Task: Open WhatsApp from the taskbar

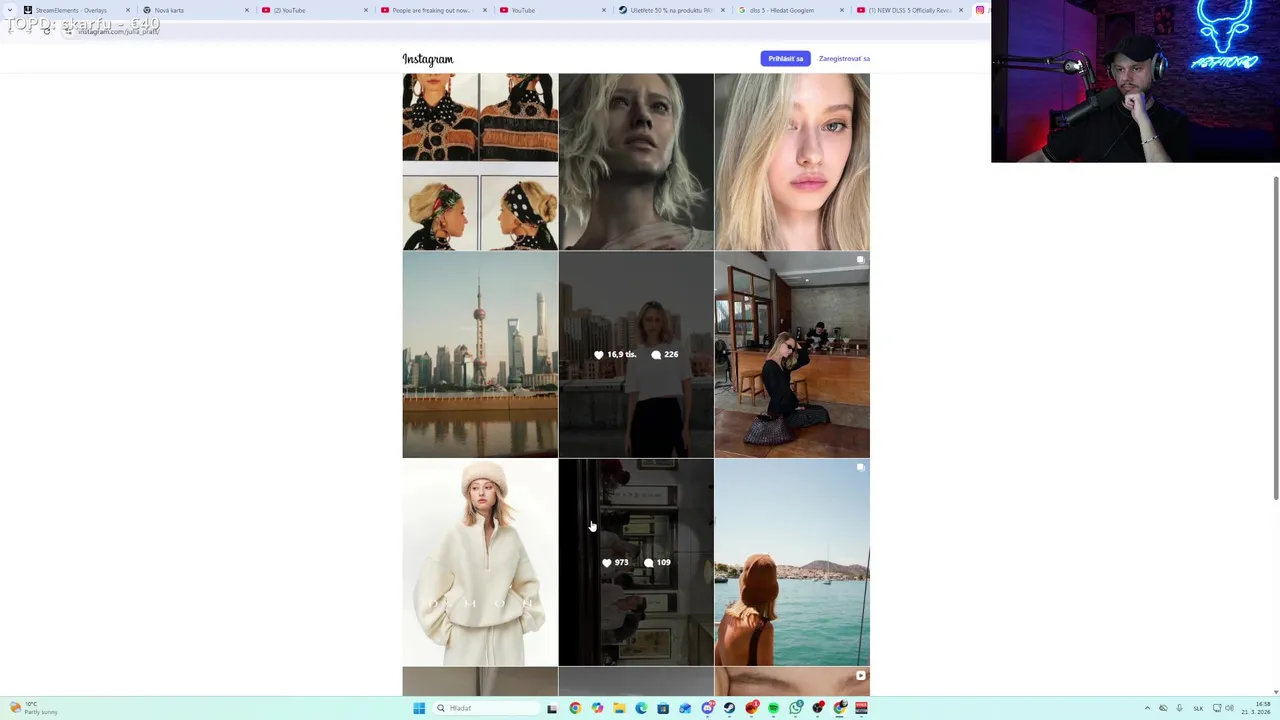Action: pyautogui.click(x=795, y=708)
